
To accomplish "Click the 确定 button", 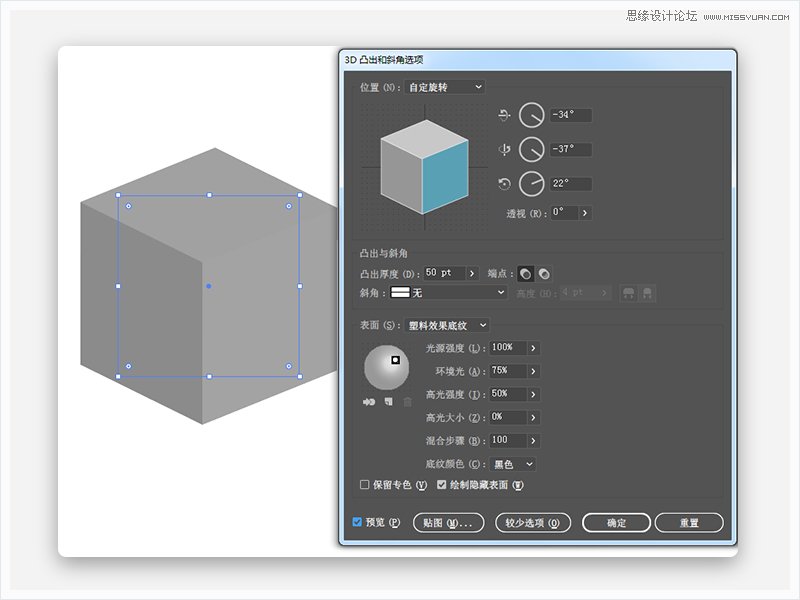I will pyautogui.click(x=616, y=522).
